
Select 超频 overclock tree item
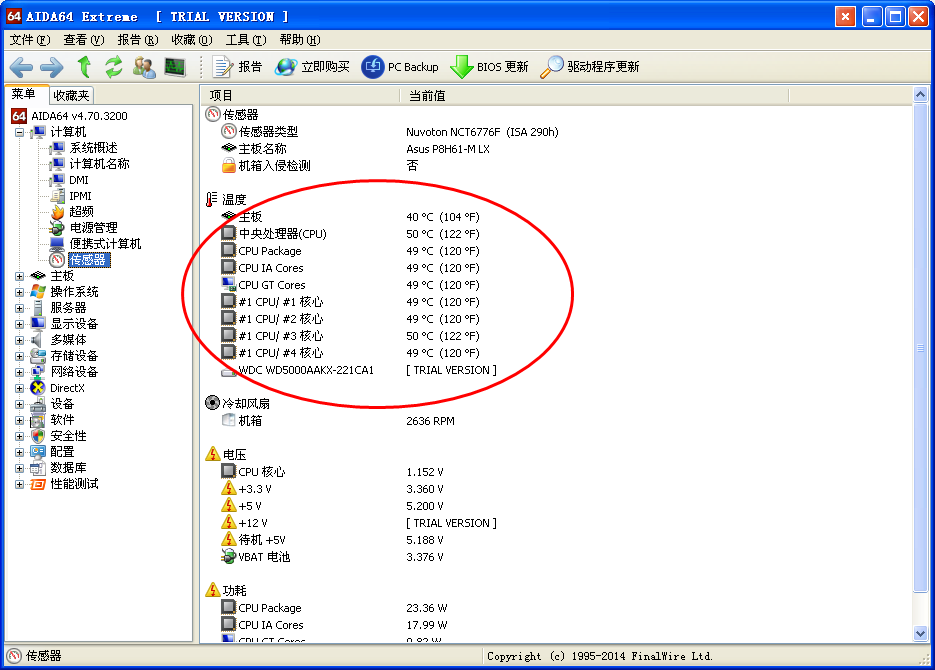pyautogui.click(x=81, y=212)
